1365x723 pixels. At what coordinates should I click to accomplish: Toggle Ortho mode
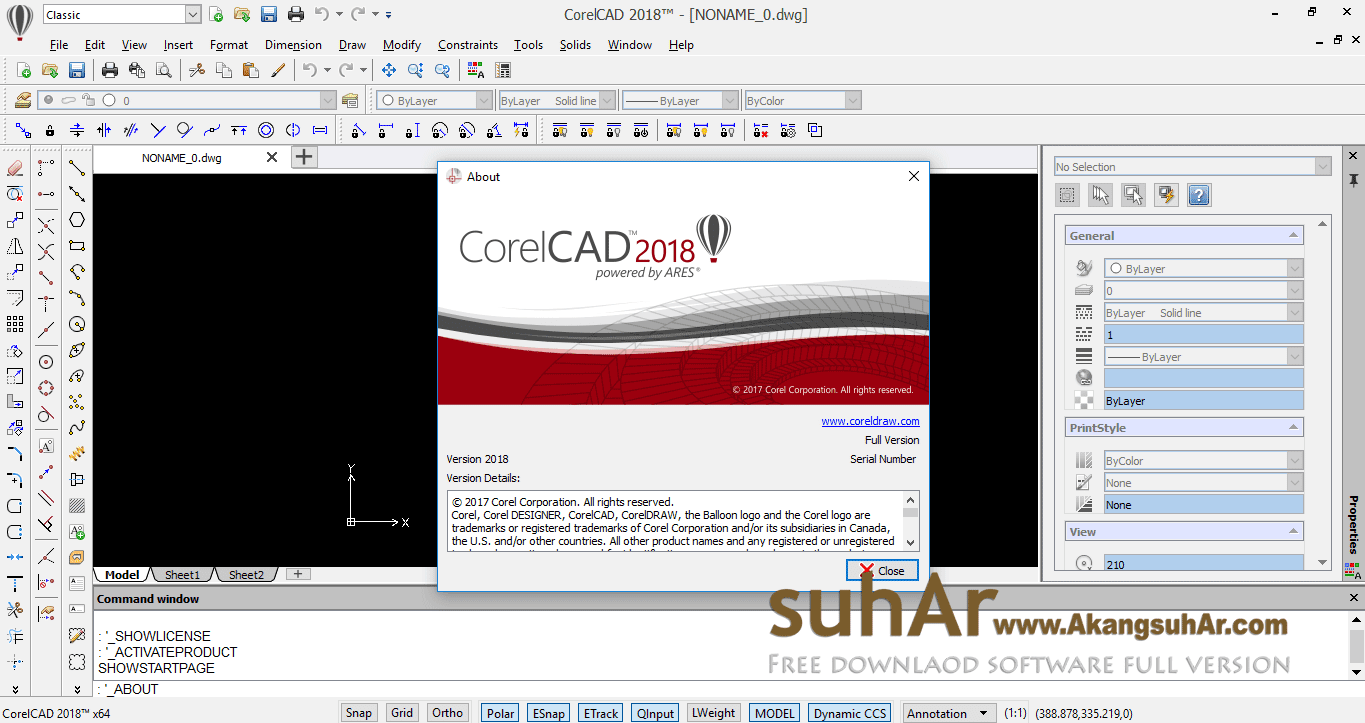pyautogui.click(x=447, y=713)
